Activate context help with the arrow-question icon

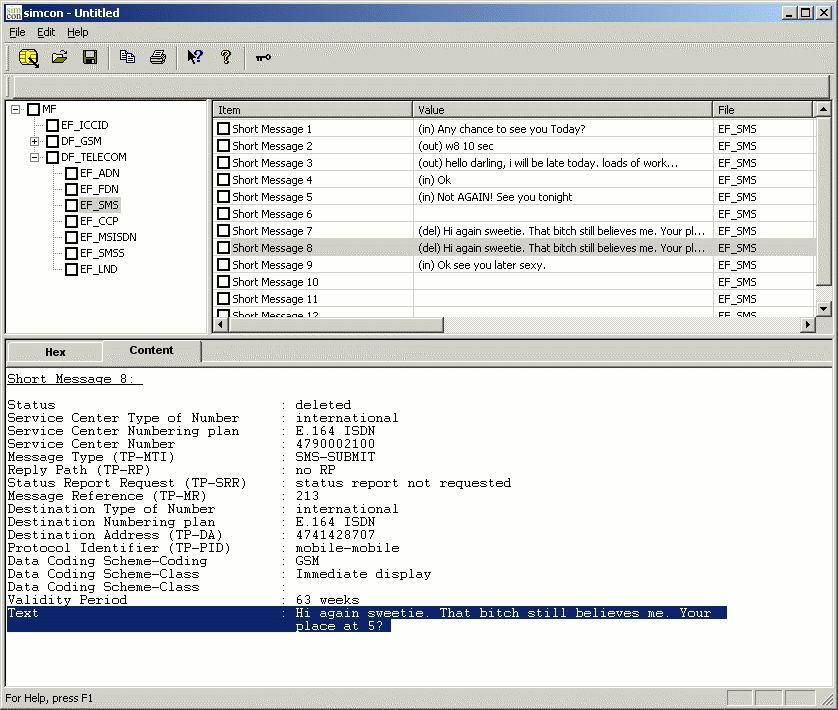[x=194, y=57]
